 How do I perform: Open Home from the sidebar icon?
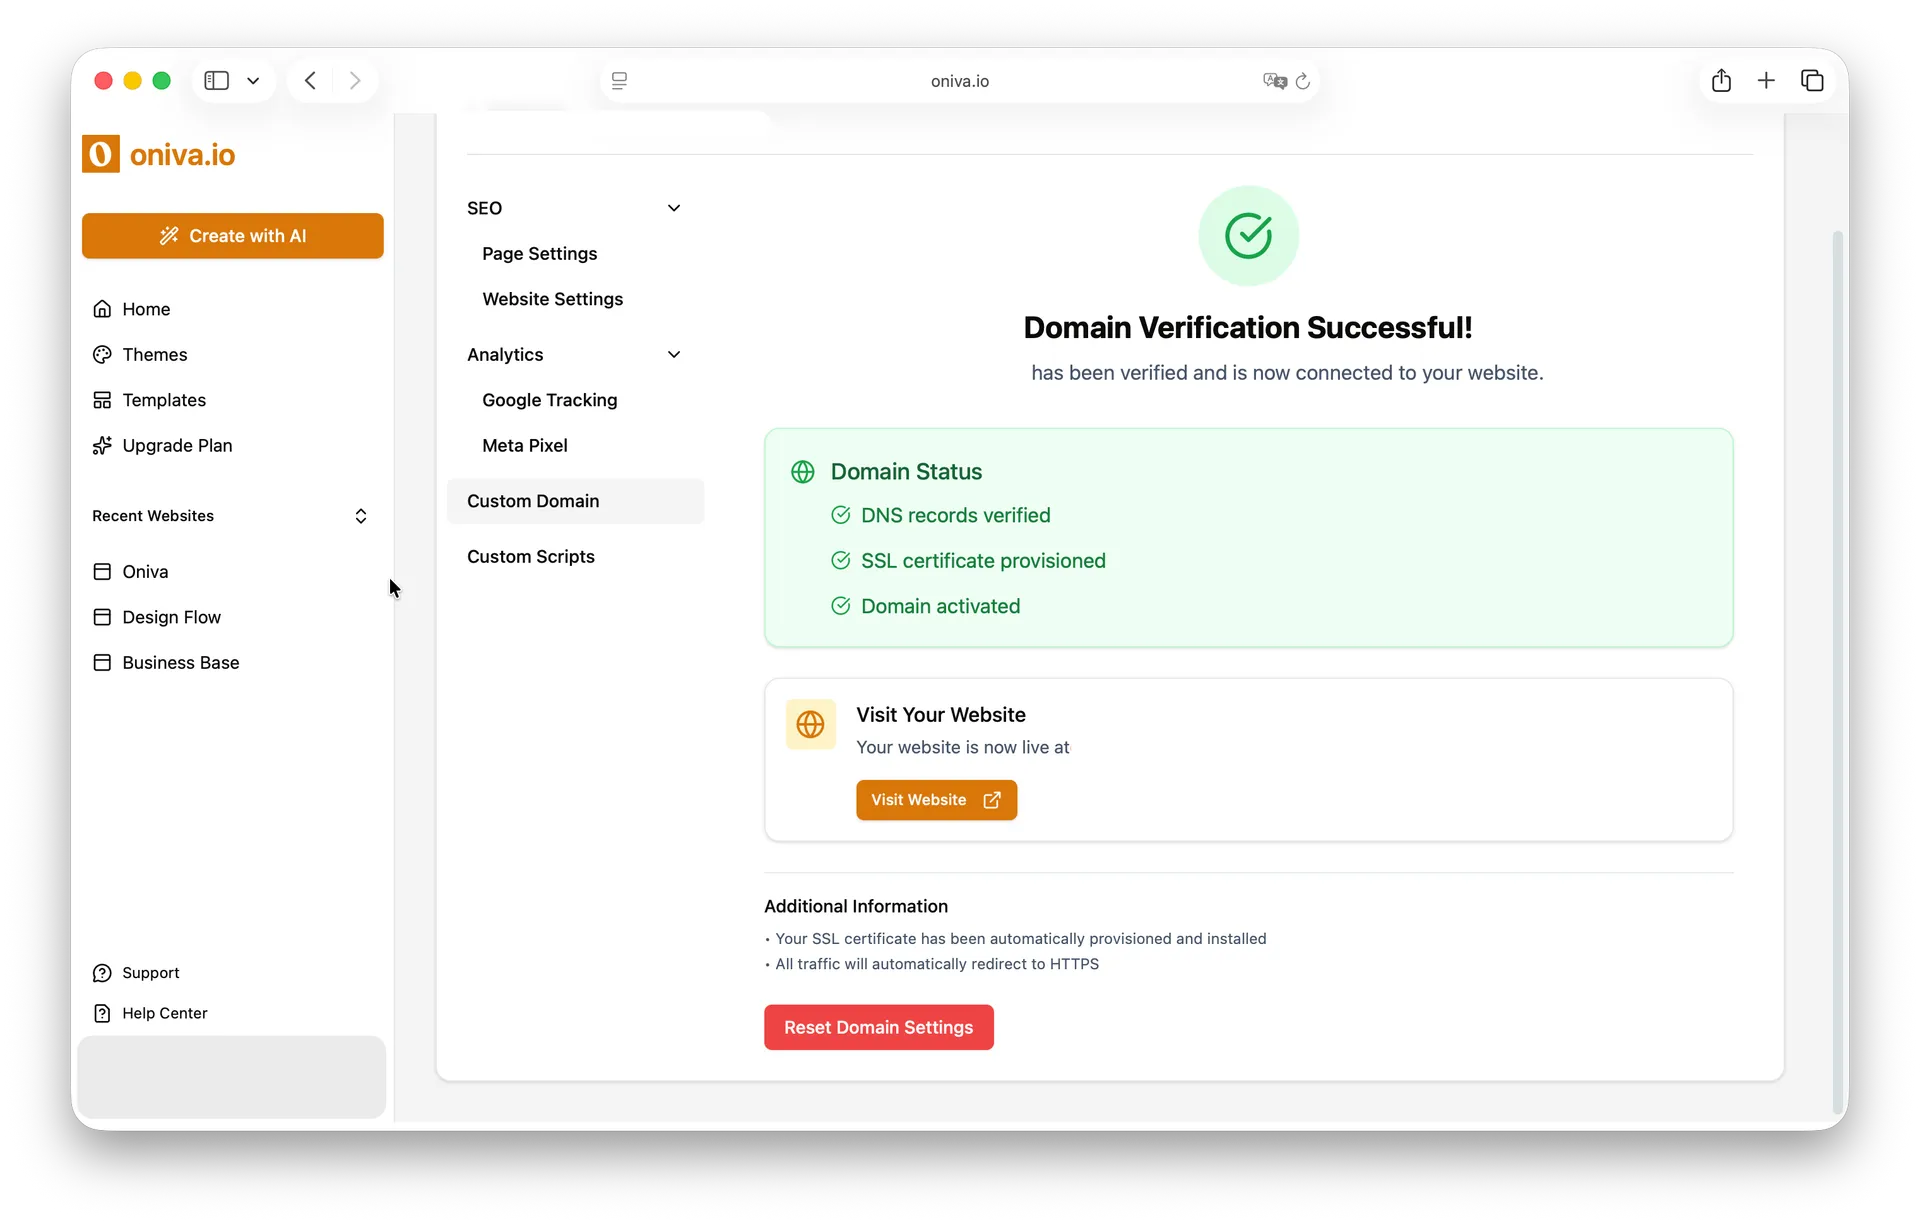tap(103, 309)
